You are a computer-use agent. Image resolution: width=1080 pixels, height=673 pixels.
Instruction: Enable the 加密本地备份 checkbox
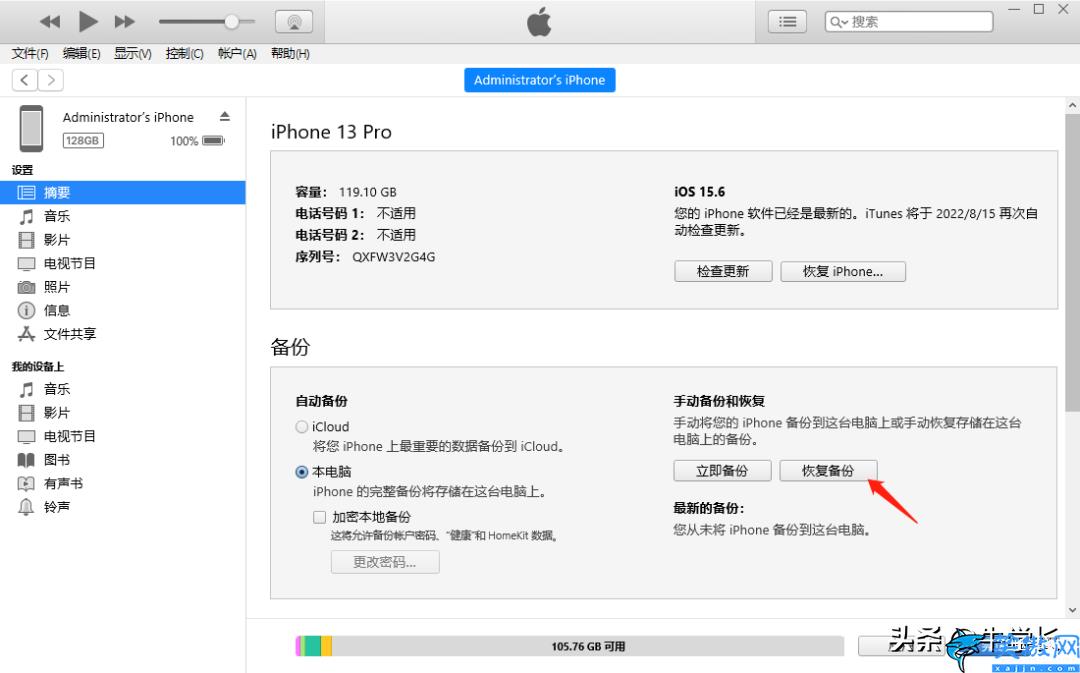pos(320,517)
